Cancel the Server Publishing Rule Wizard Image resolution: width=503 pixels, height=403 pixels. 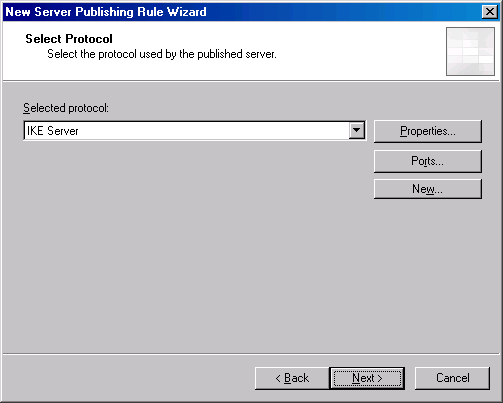tap(452, 378)
